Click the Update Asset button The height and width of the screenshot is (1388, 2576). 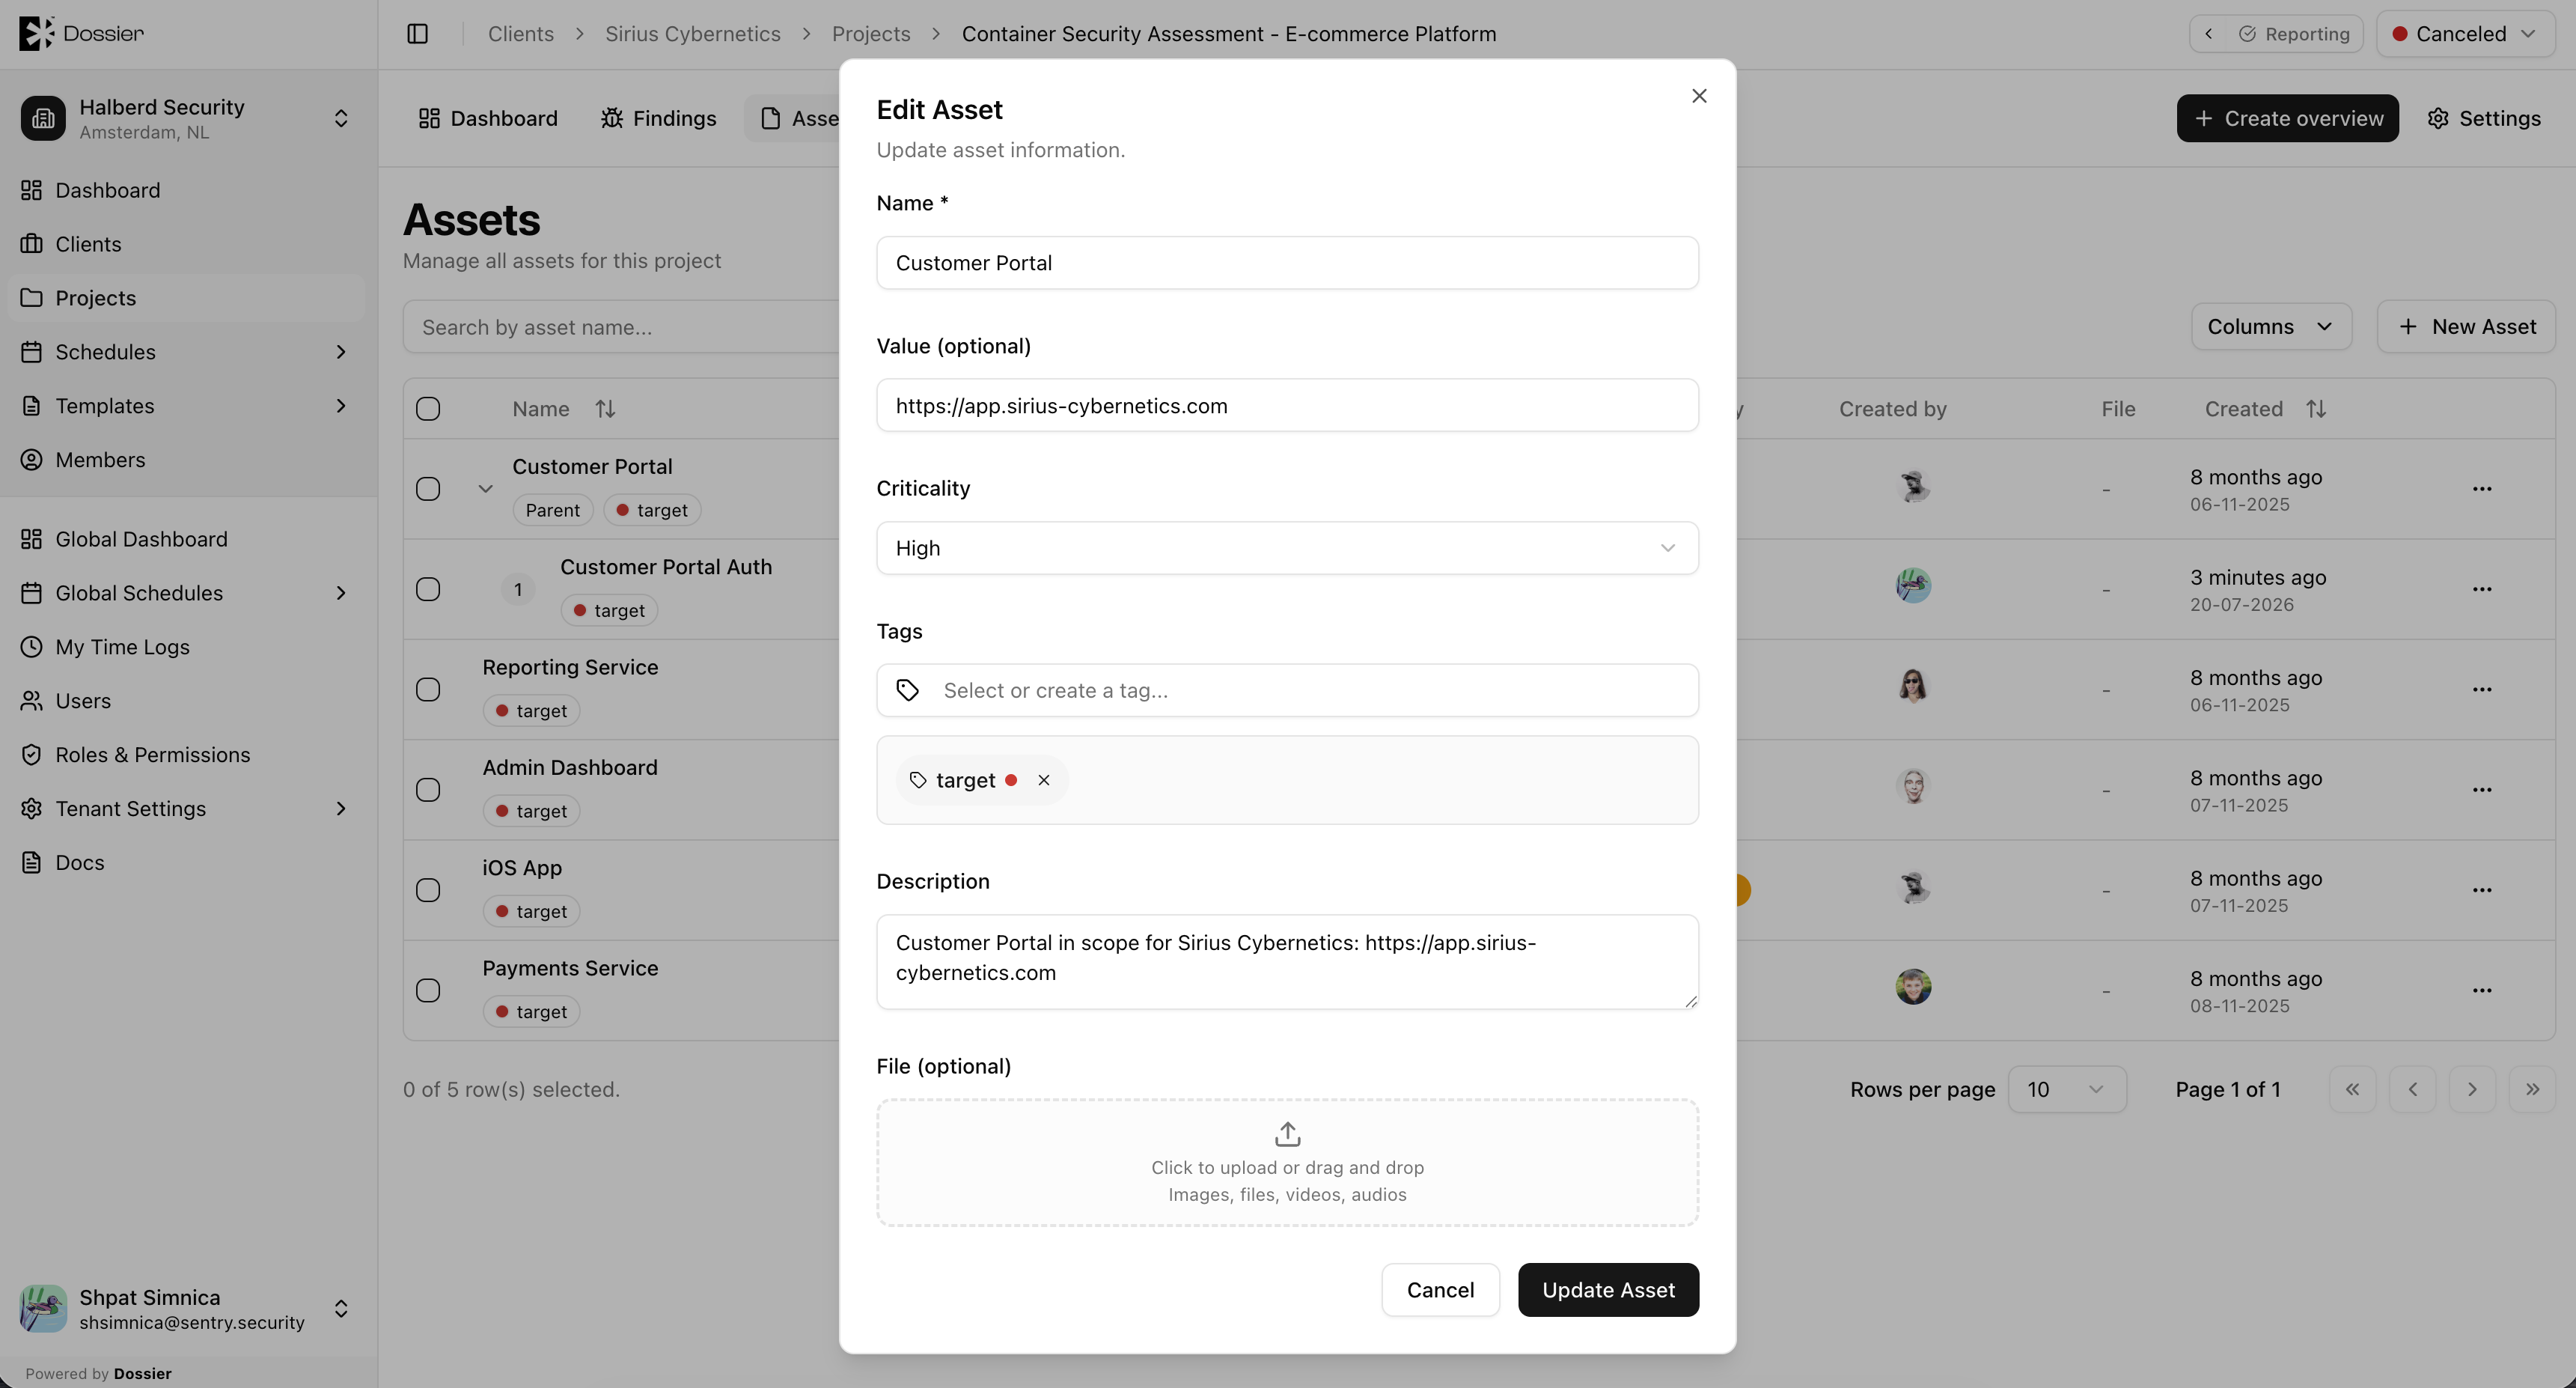(x=1608, y=1290)
